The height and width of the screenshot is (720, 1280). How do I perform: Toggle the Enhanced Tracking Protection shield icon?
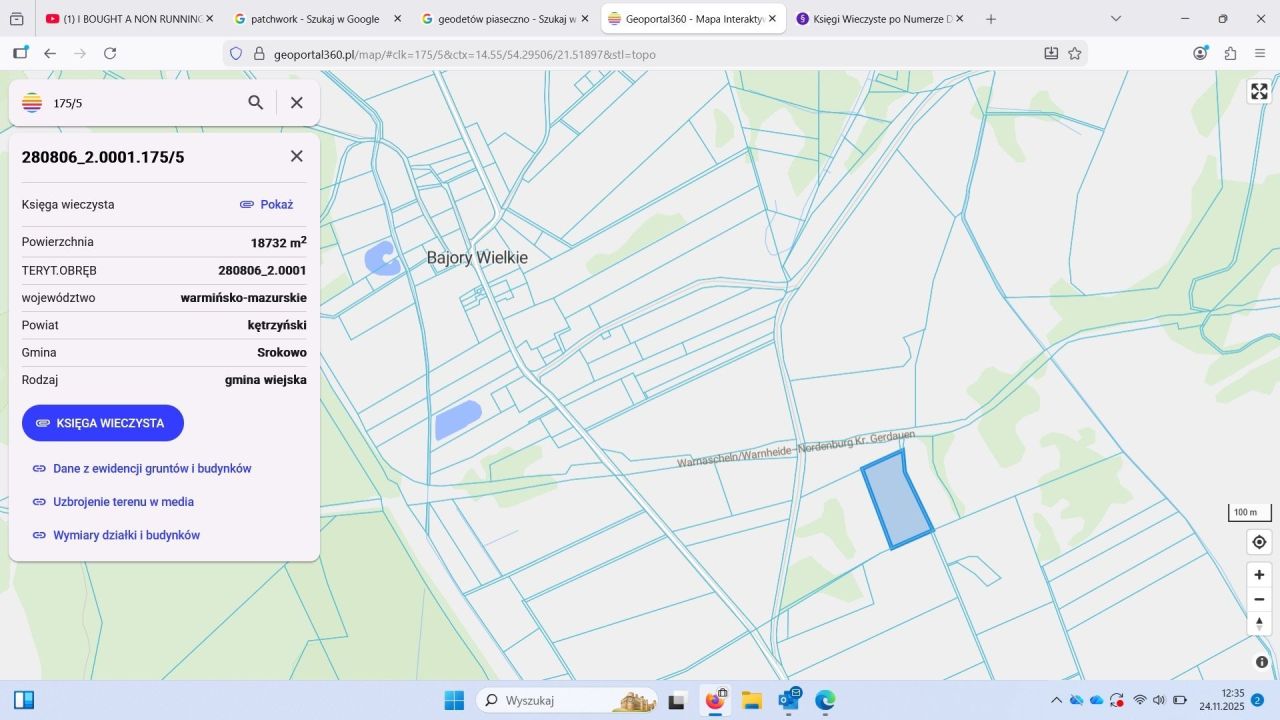click(x=235, y=54)
